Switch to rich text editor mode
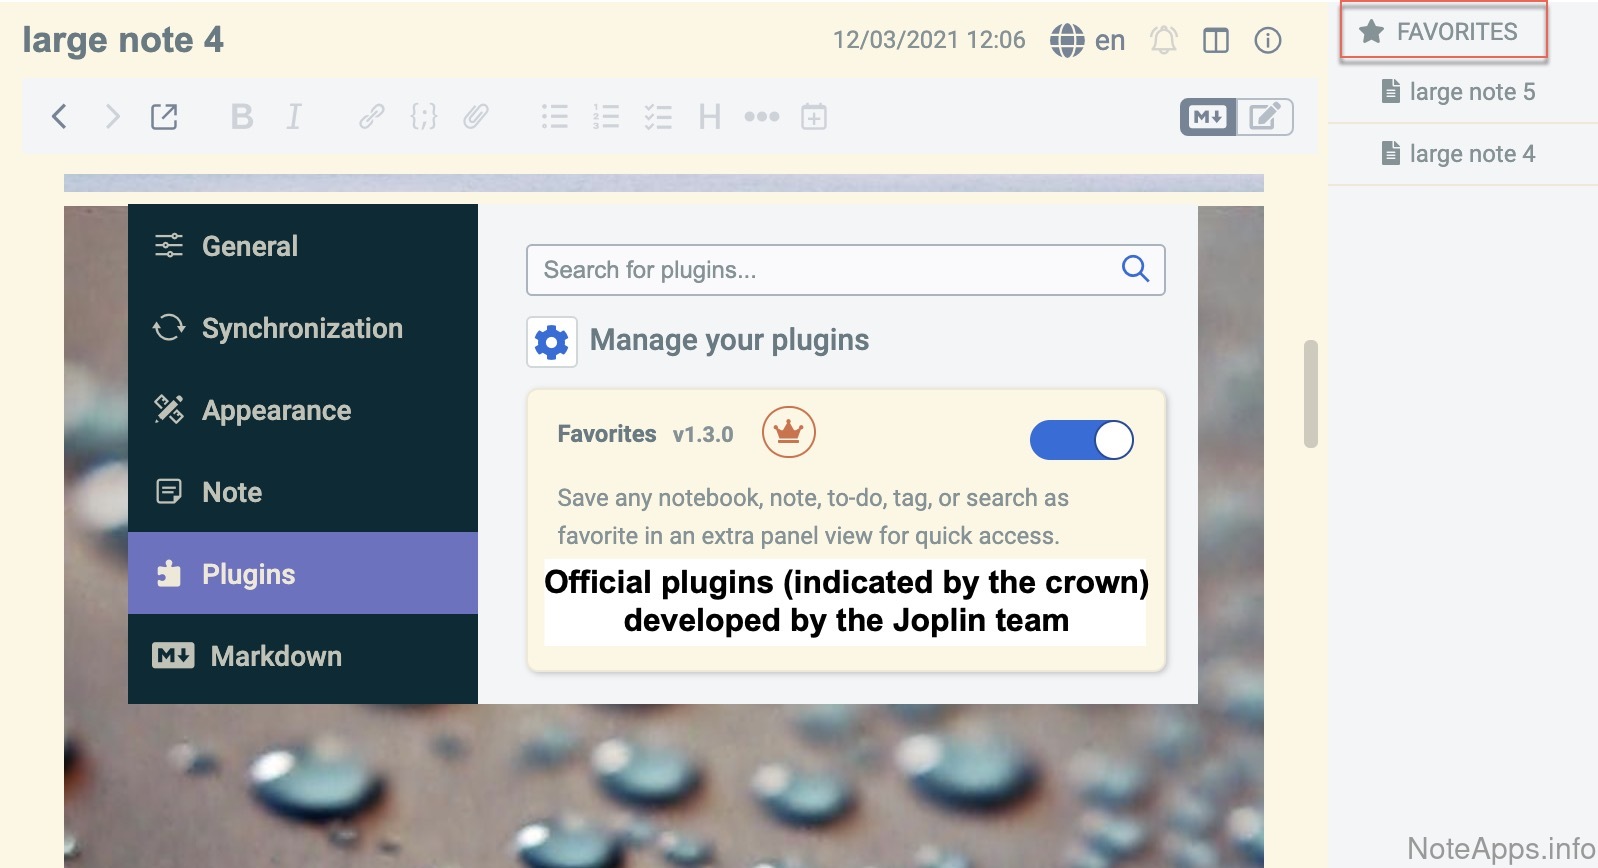This screenshot has width=1598, height=868. 1265,117
